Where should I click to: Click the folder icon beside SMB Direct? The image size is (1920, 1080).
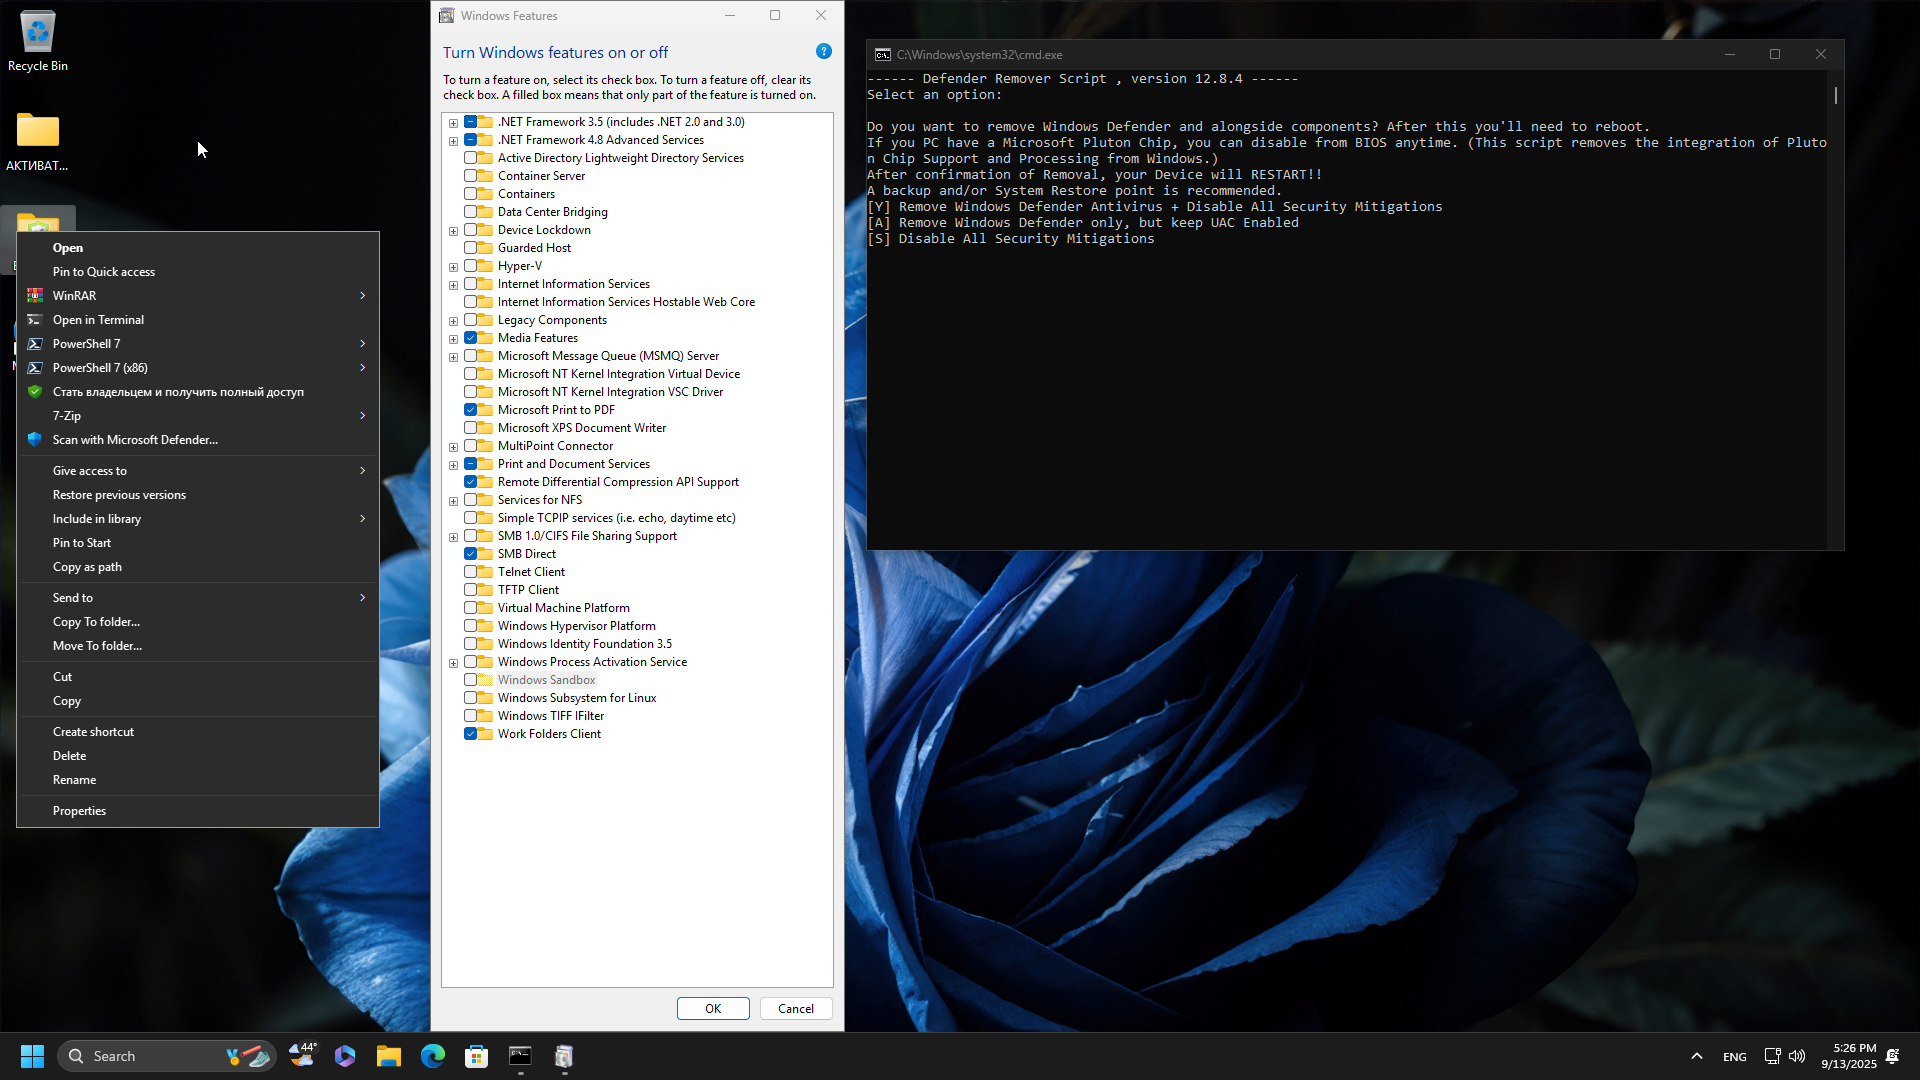tap(485, 554)
